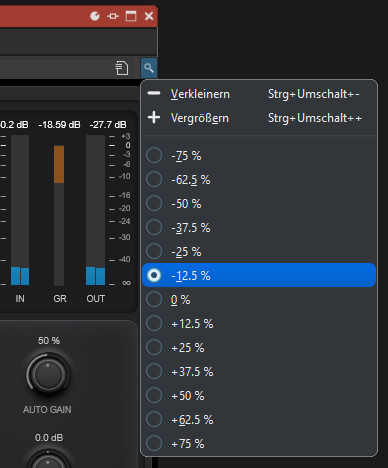388x468 pixels.
Task: Click the 50 % auto gain value
Action: 49,341
